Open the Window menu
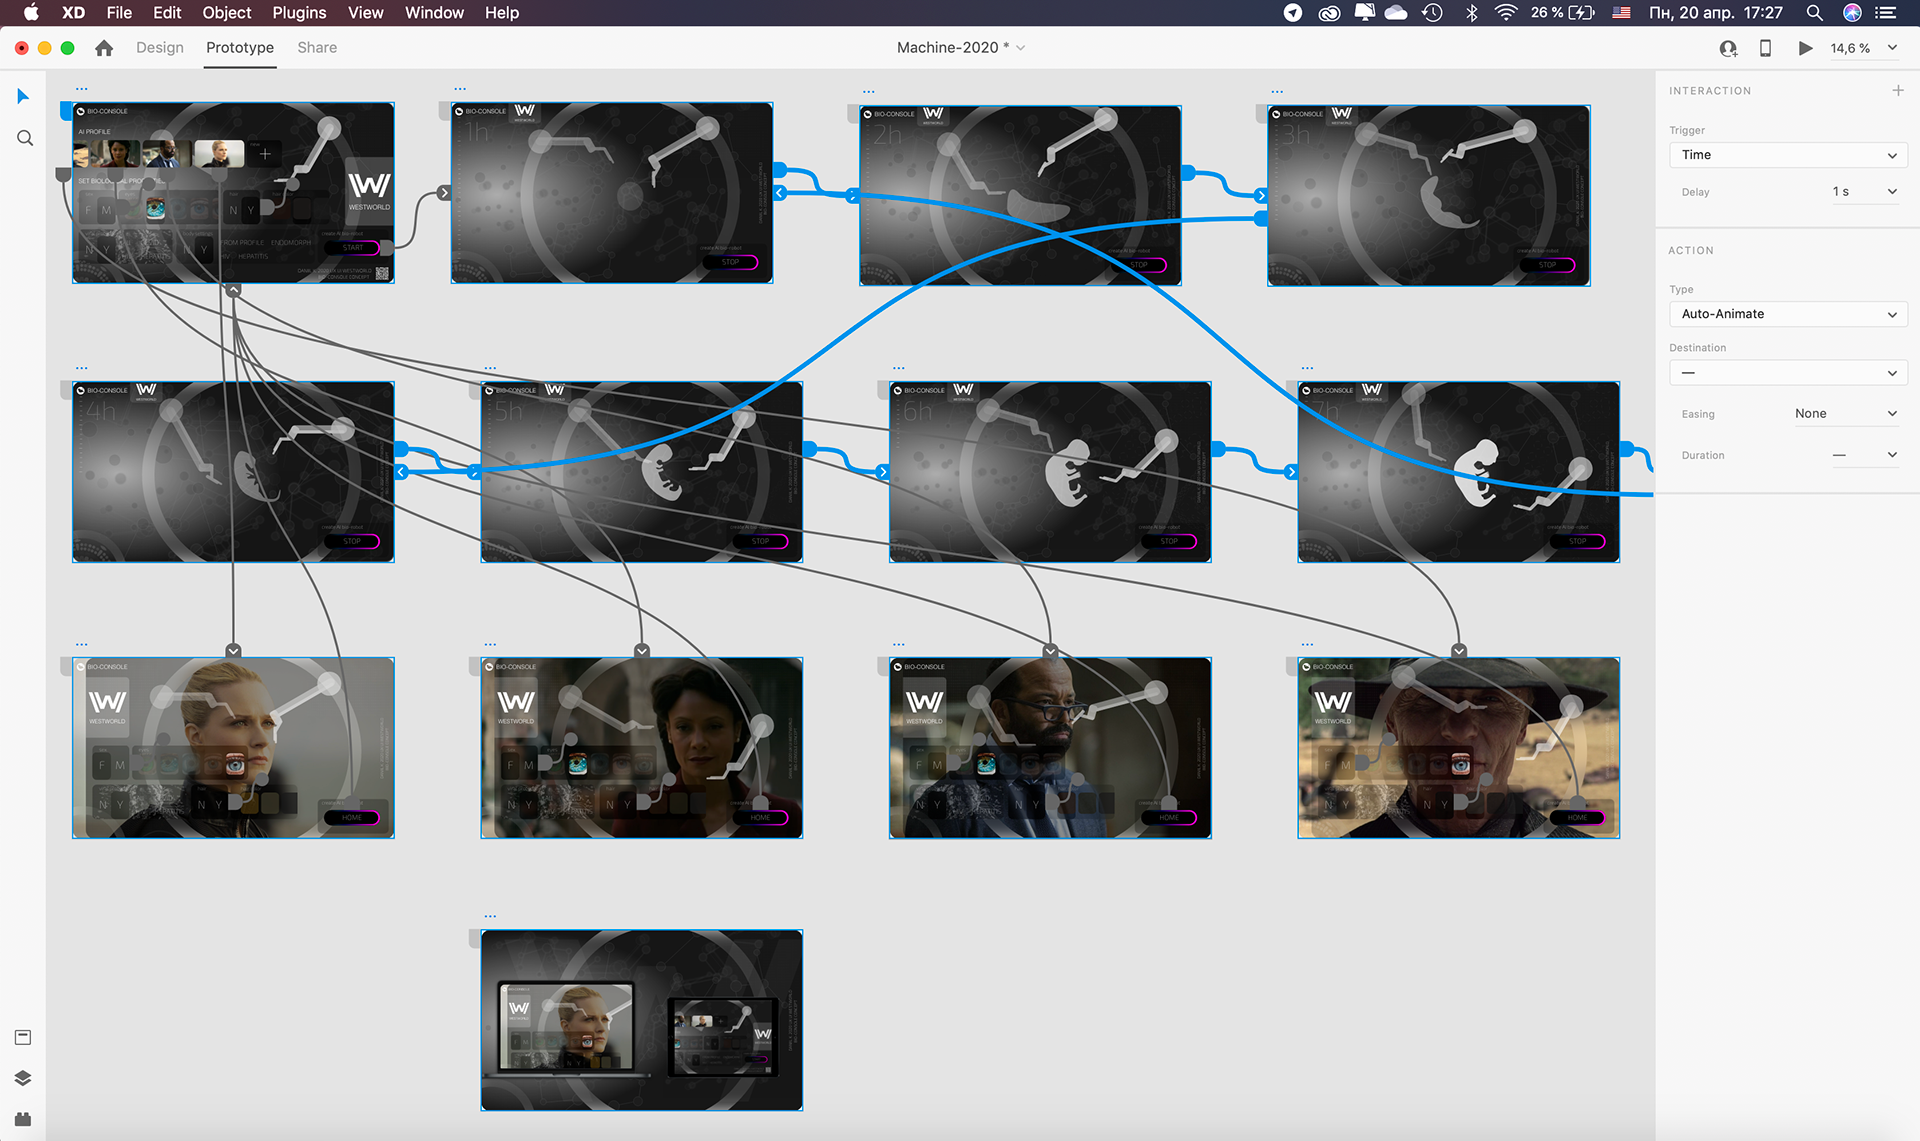This screenshot has height=1141, width=1920. (x=434, y=13)
